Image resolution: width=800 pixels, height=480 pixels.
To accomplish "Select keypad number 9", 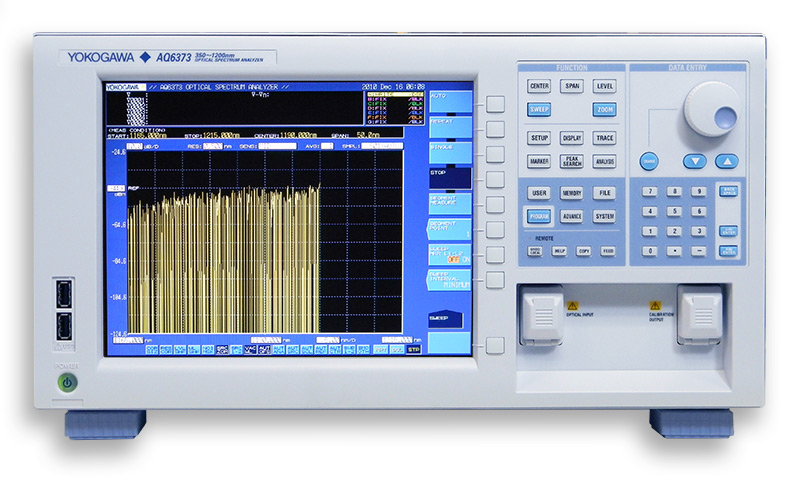I will [x=698, y=191].
